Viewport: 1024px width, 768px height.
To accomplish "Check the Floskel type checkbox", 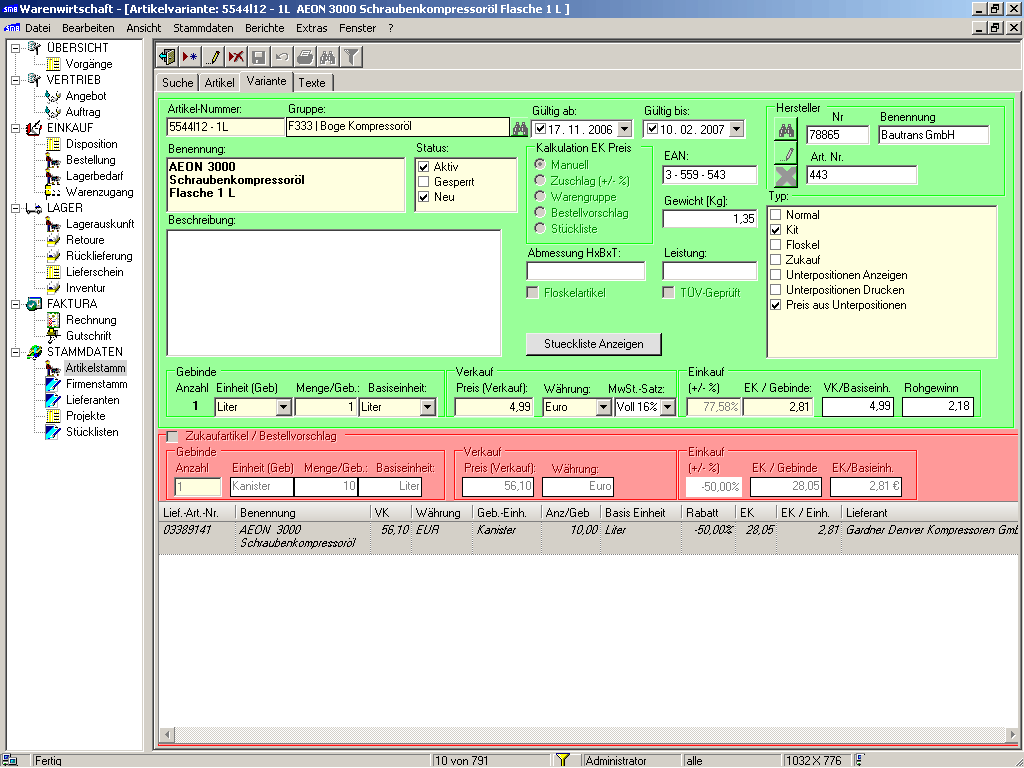I will 775,245.
